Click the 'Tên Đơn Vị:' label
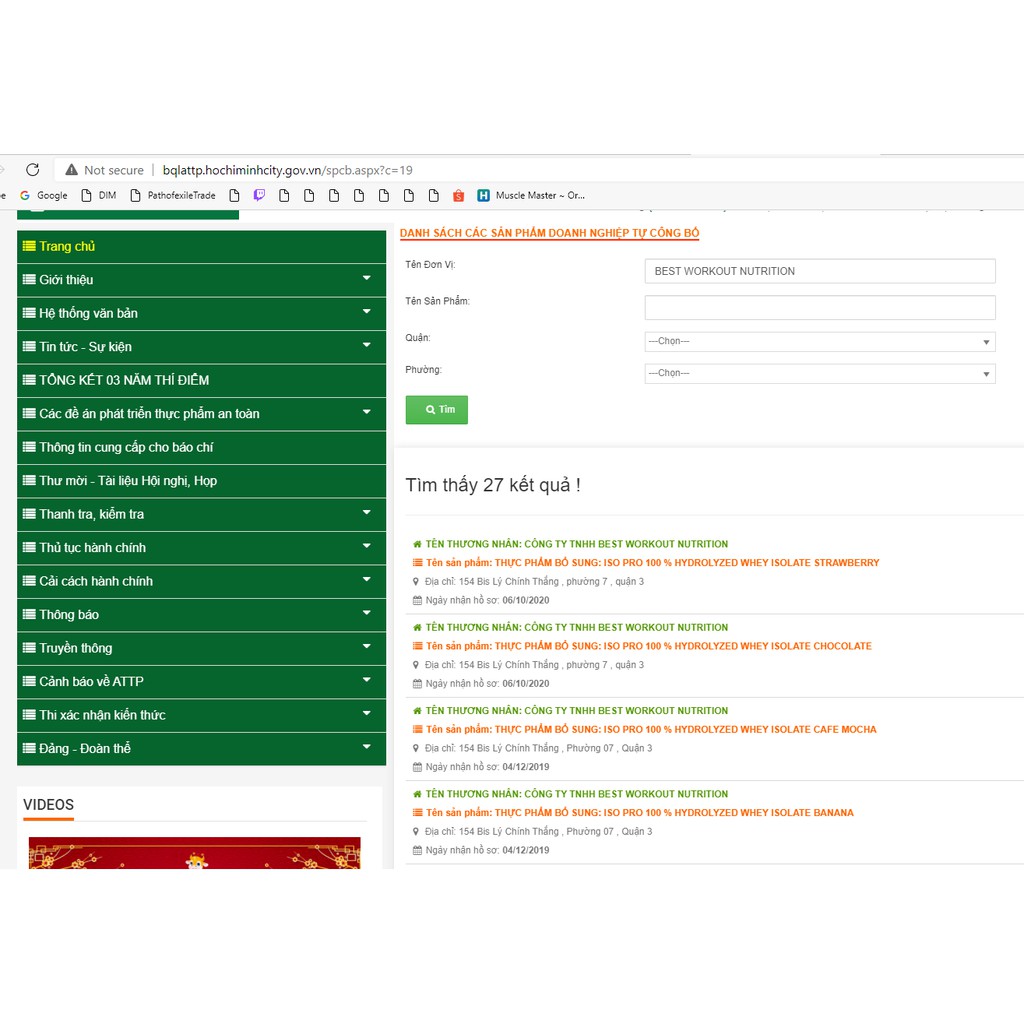Screen dimensions: 1024x1024 click(x=430, y=264)
